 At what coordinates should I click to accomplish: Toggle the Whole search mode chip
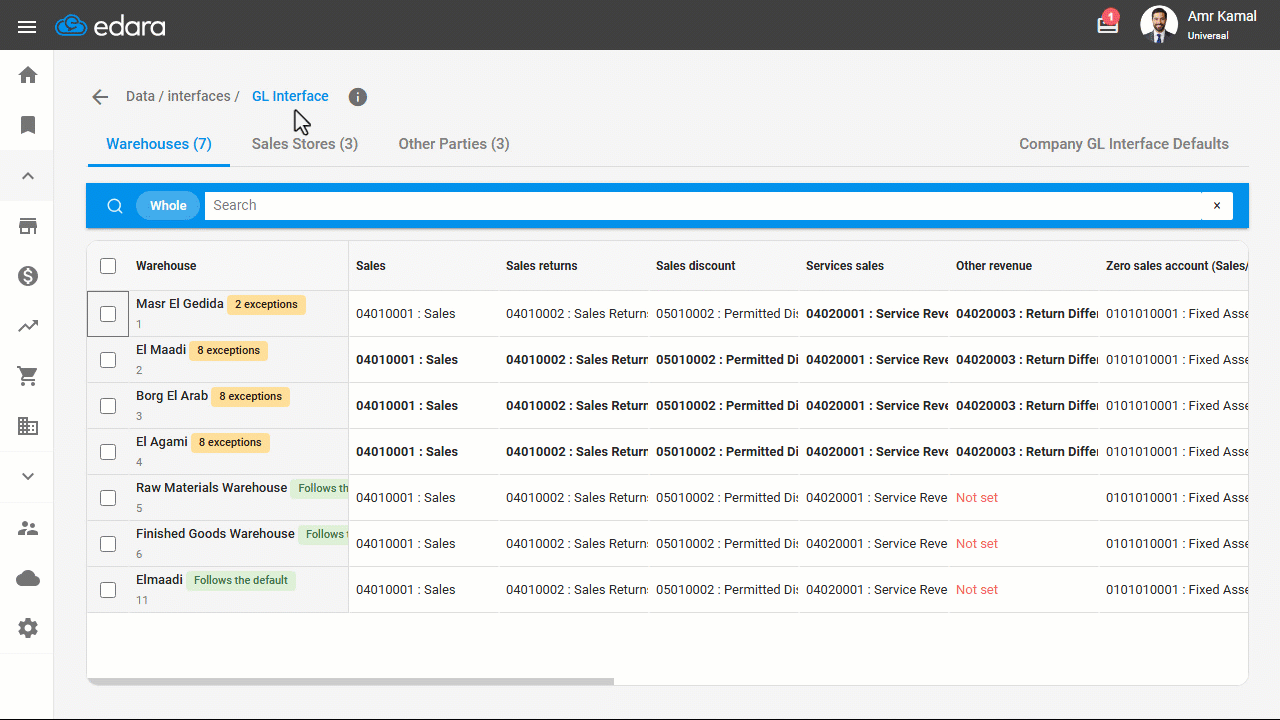pos(168,205)
